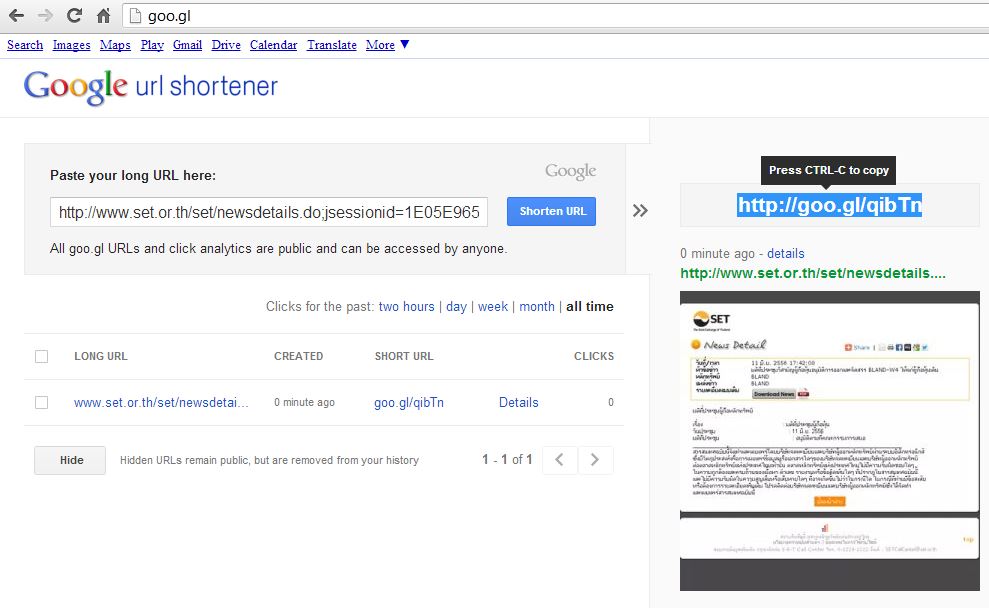Open the Search link in the top bar

coord(25,45)
